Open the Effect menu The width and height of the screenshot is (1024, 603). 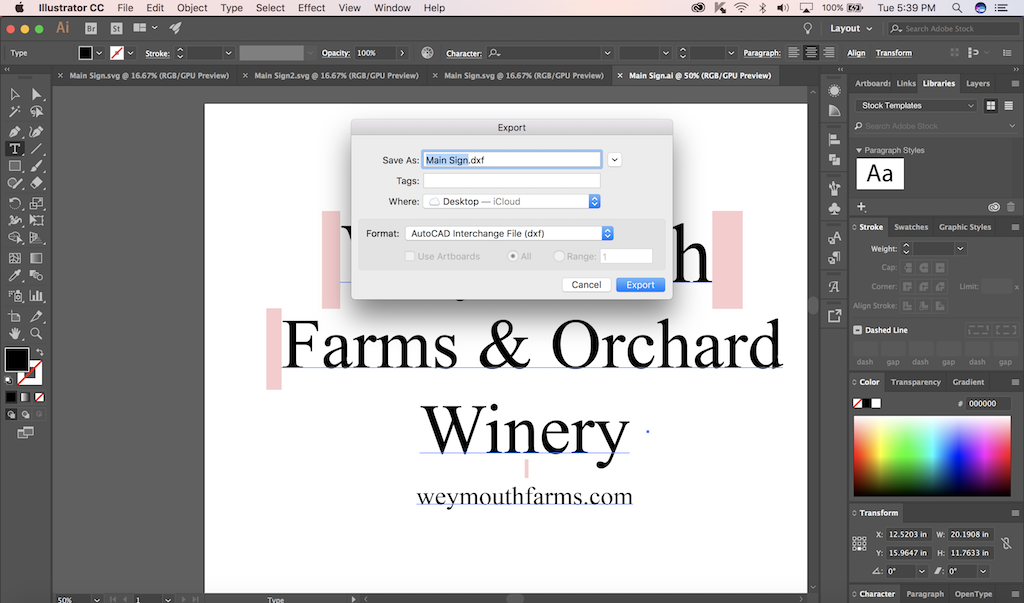[311, 8]
